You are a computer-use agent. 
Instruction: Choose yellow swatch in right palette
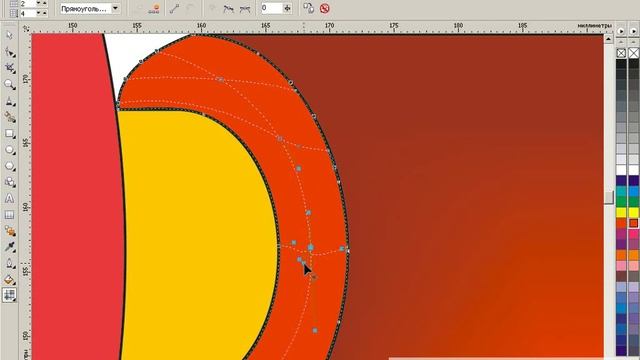point(633,212)
